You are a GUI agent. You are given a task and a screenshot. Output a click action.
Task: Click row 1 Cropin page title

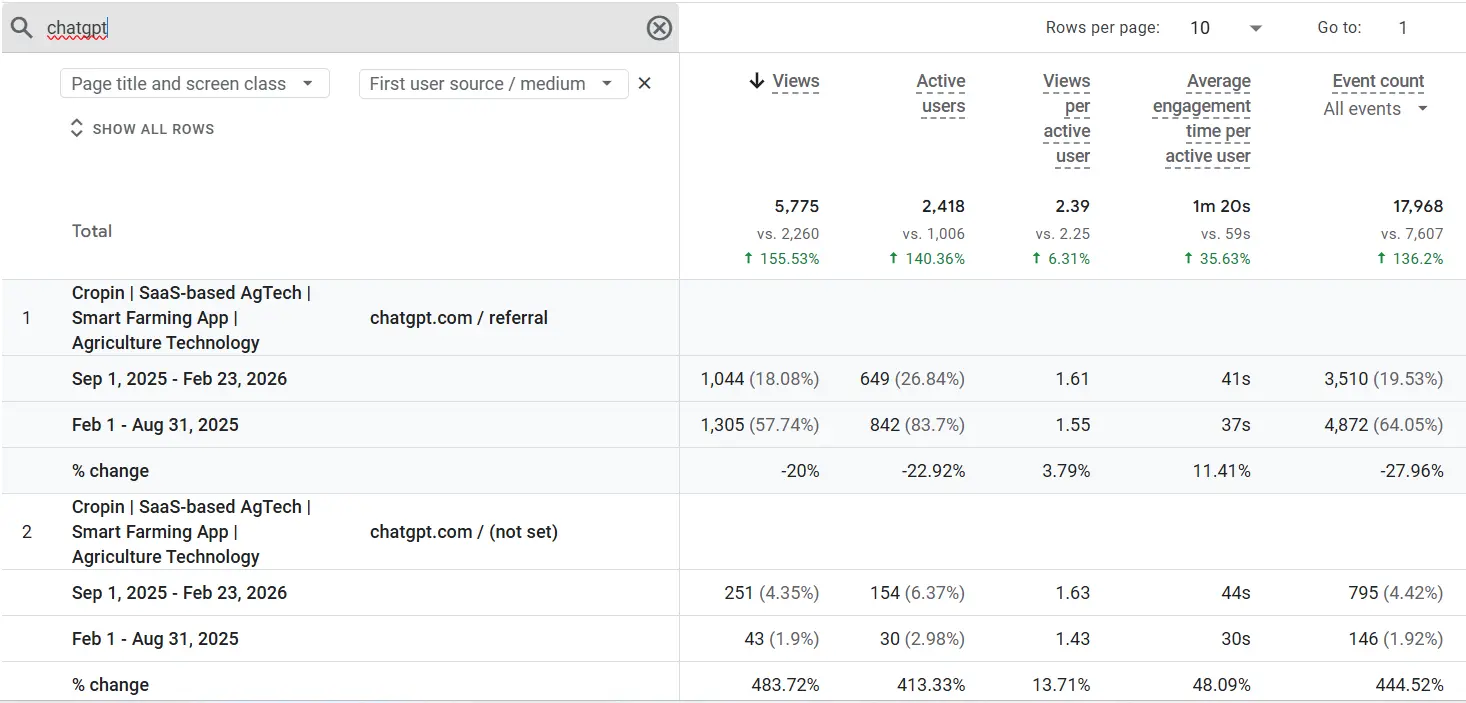190,318
